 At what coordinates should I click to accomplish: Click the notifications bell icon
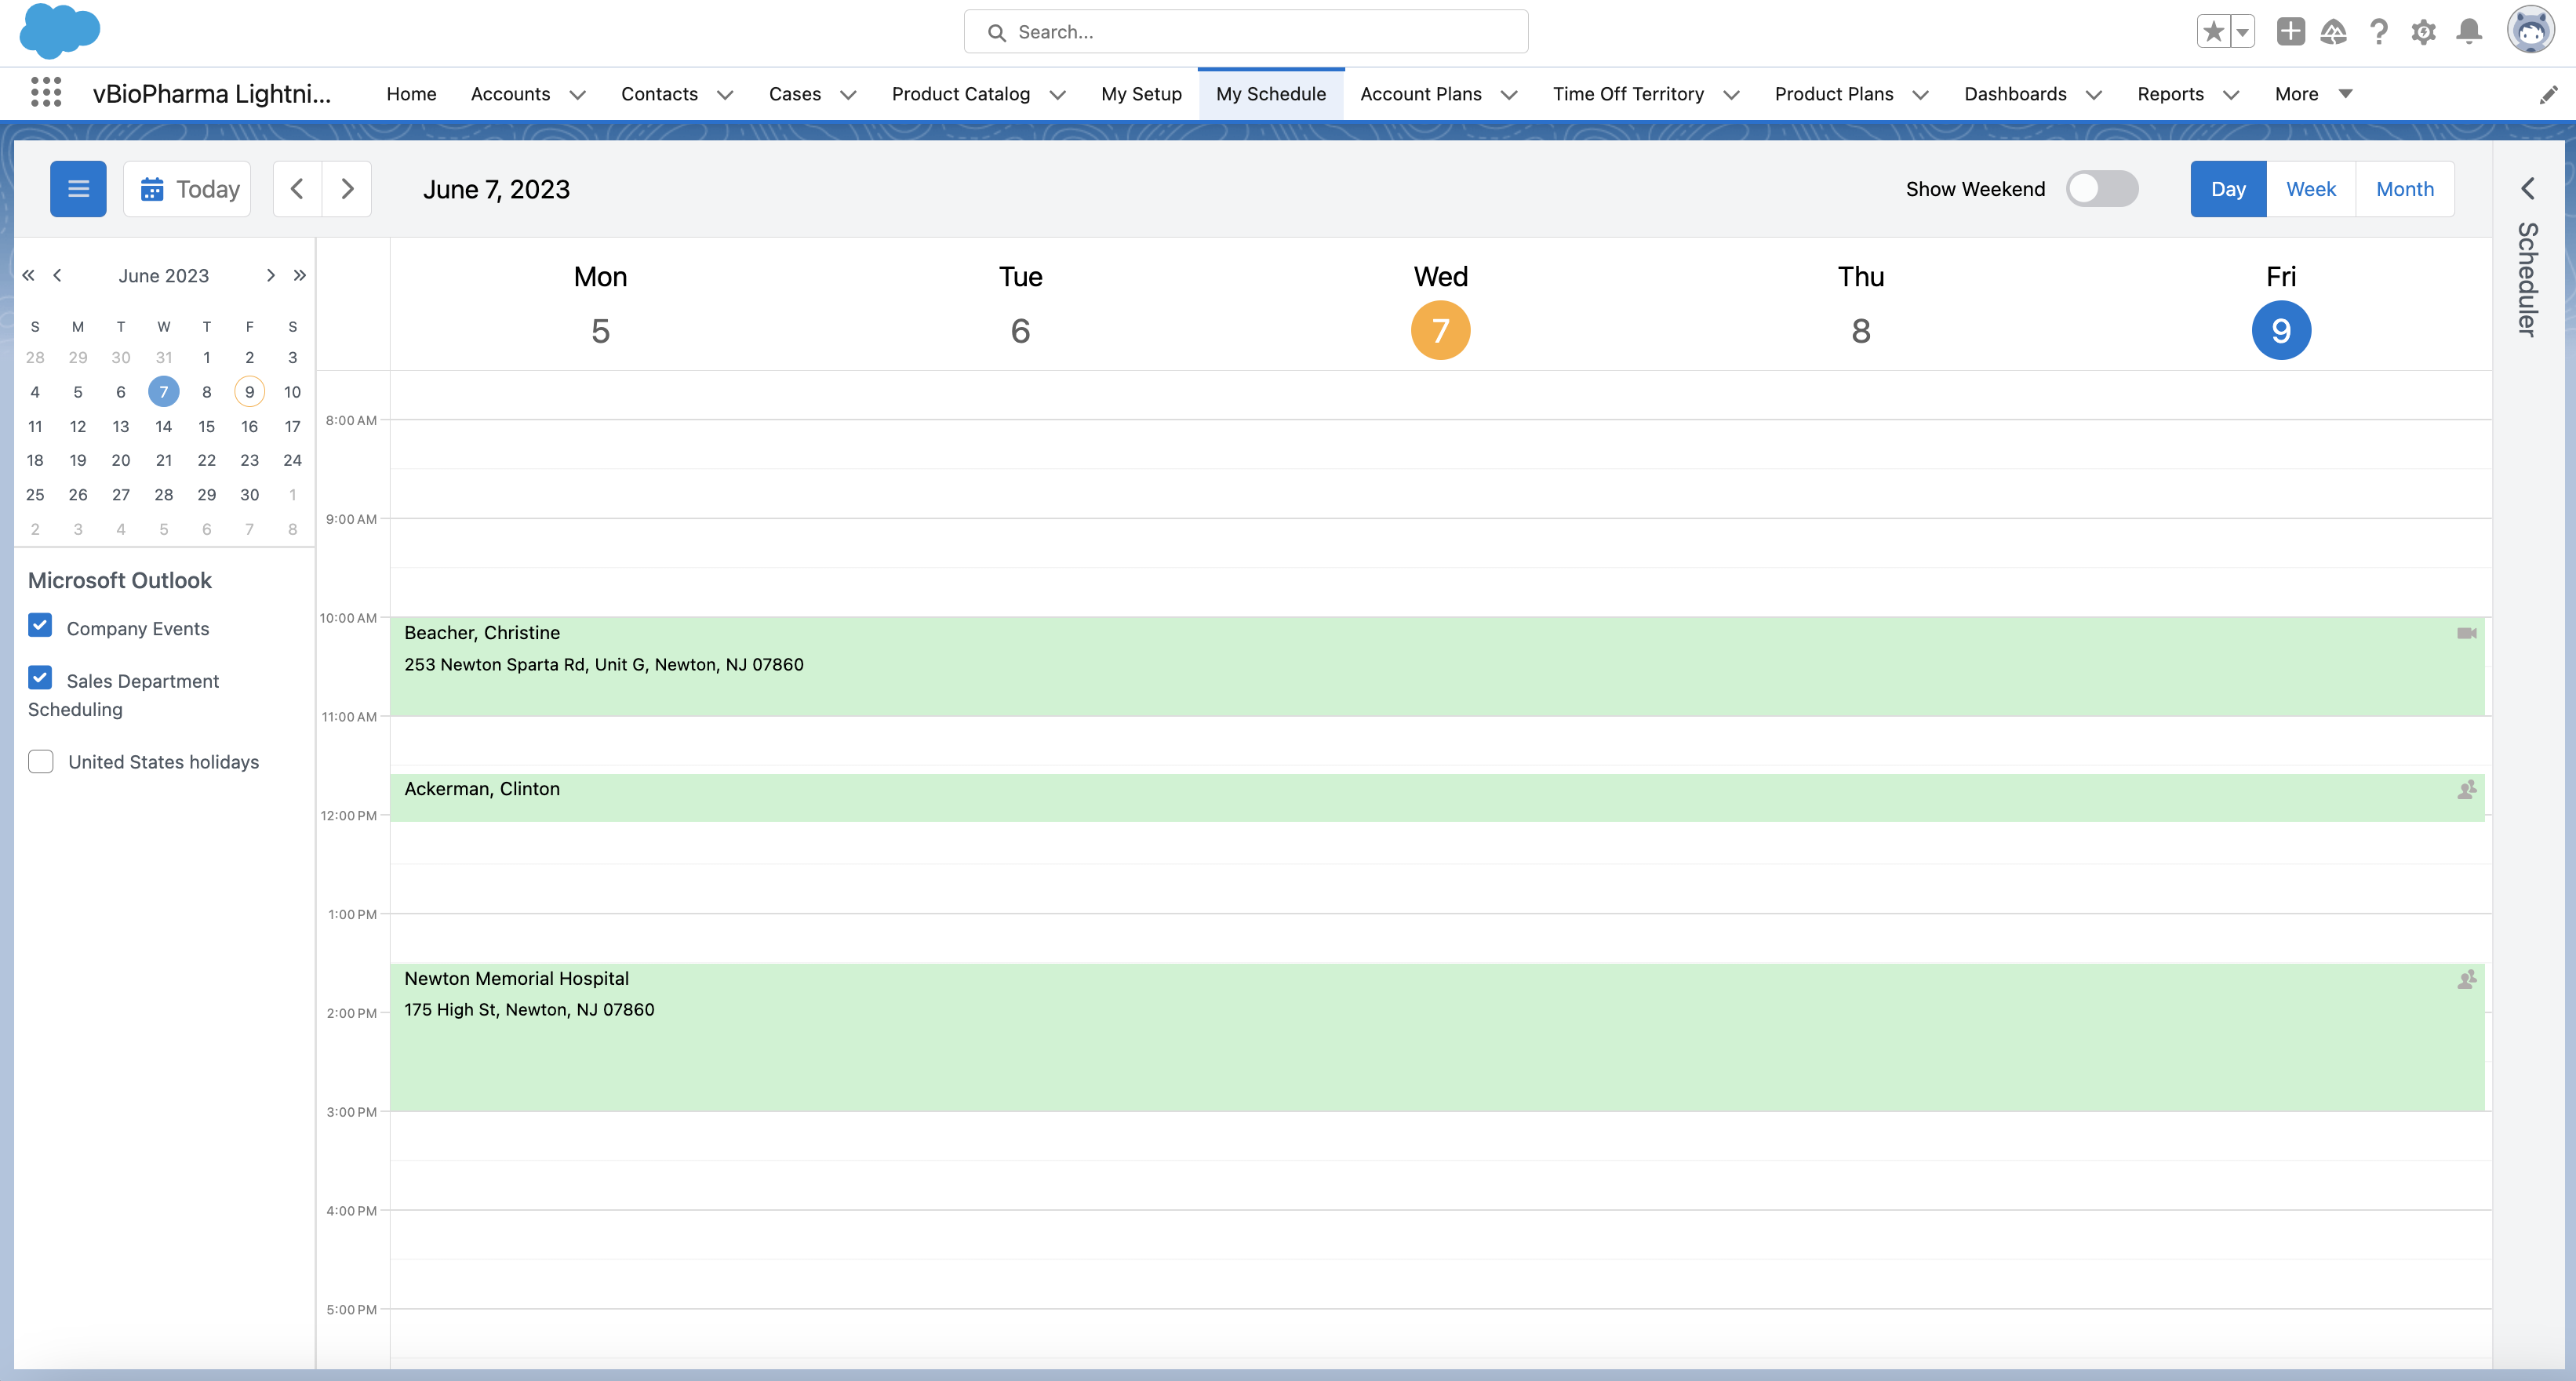(2469, 32)
